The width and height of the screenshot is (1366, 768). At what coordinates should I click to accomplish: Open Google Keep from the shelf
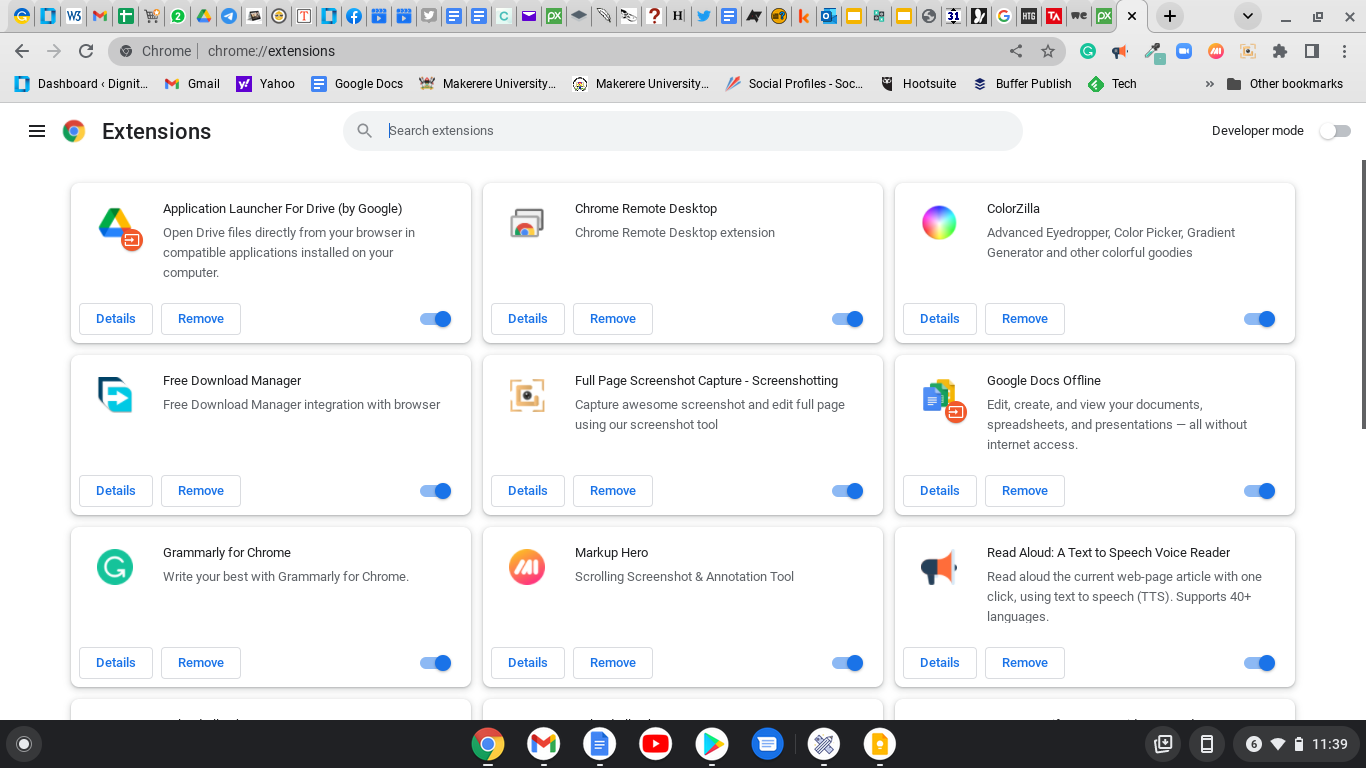pos(880,743)
